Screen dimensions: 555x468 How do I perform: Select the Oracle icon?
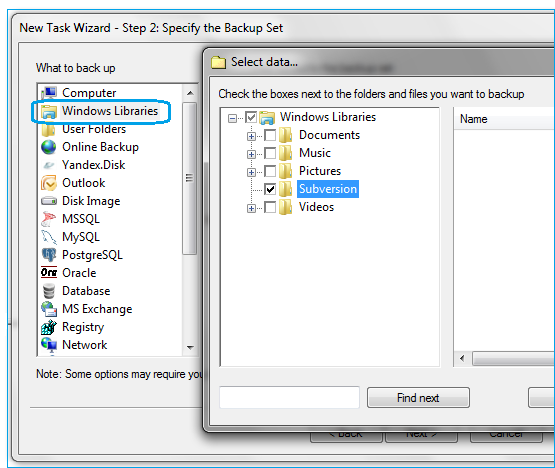(49, 272)
